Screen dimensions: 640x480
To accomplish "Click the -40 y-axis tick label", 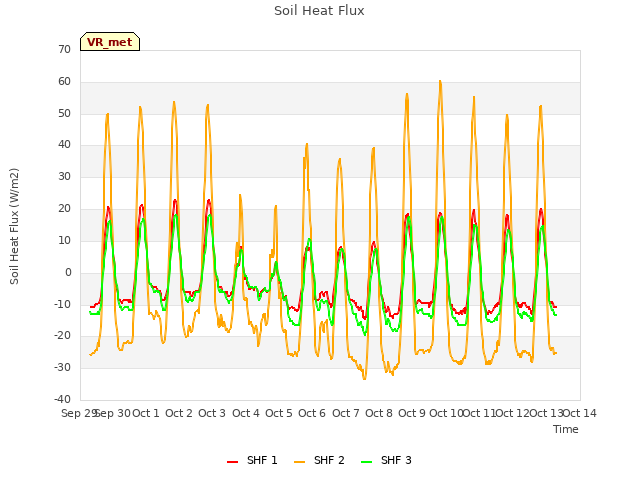I will click(x=62, y=399).
